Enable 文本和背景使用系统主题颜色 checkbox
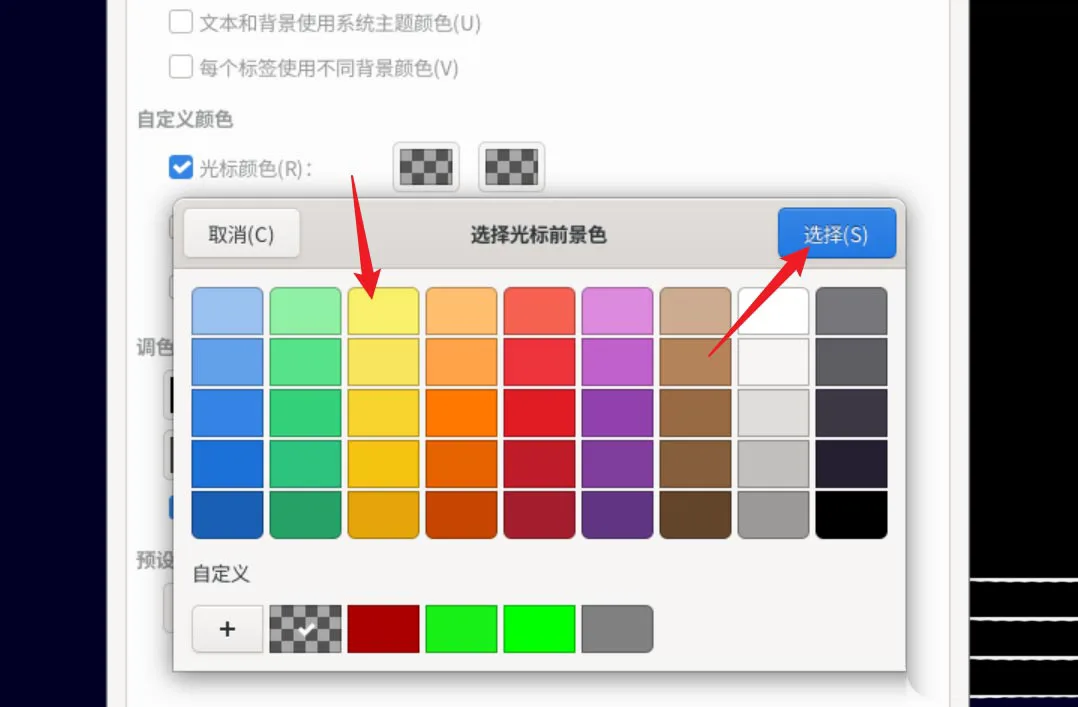 (180, 21)
